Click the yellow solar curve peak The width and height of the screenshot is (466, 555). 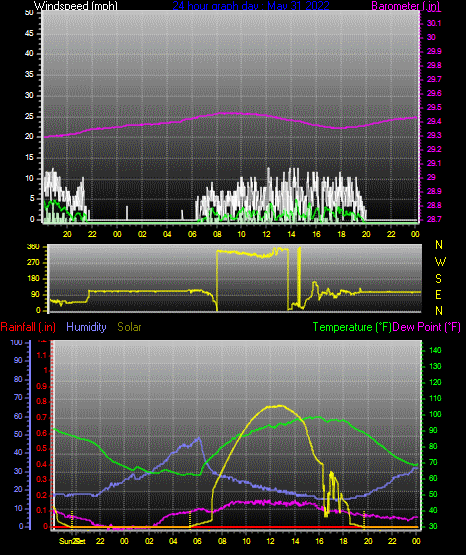(280, 406)
